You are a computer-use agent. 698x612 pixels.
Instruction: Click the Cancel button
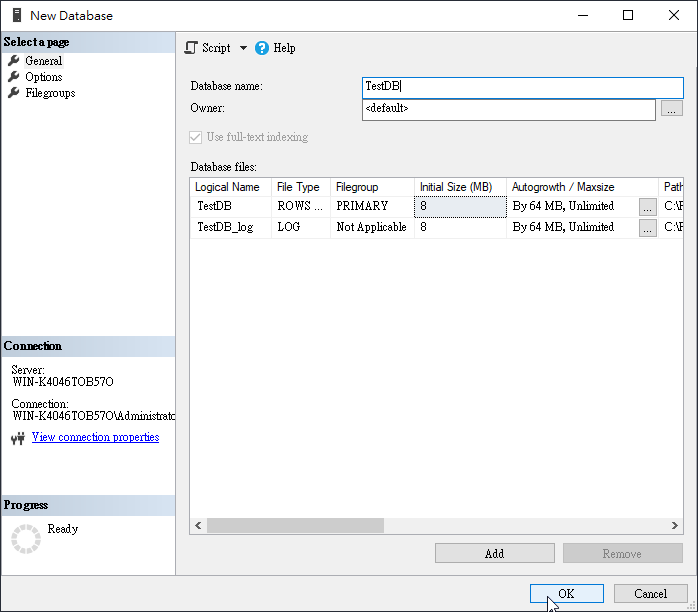pos(650,594)
